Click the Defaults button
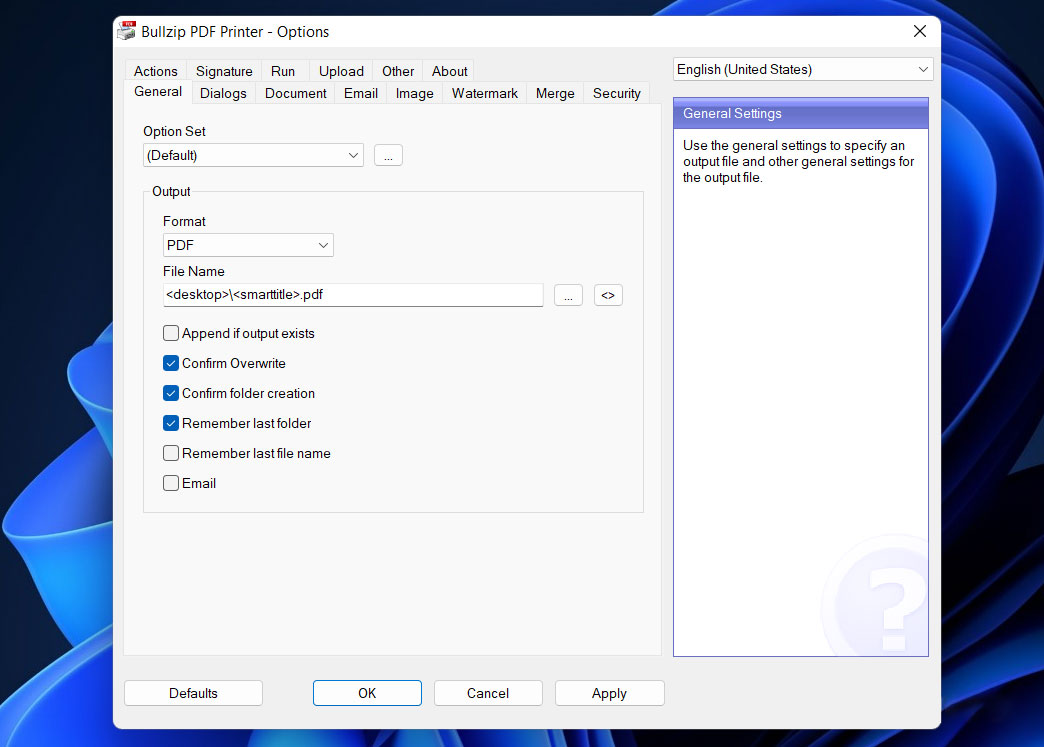This screenshot has height=747, width=1044. coord(193,693)
